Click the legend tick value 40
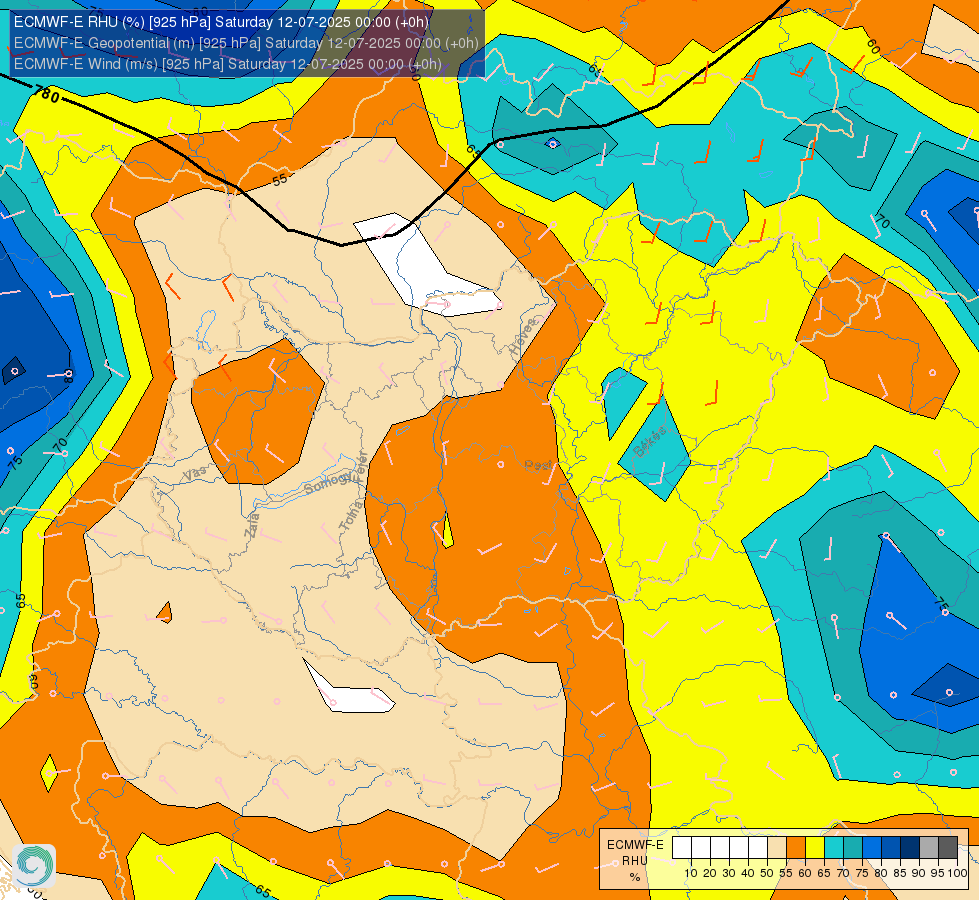 point(748,873)
